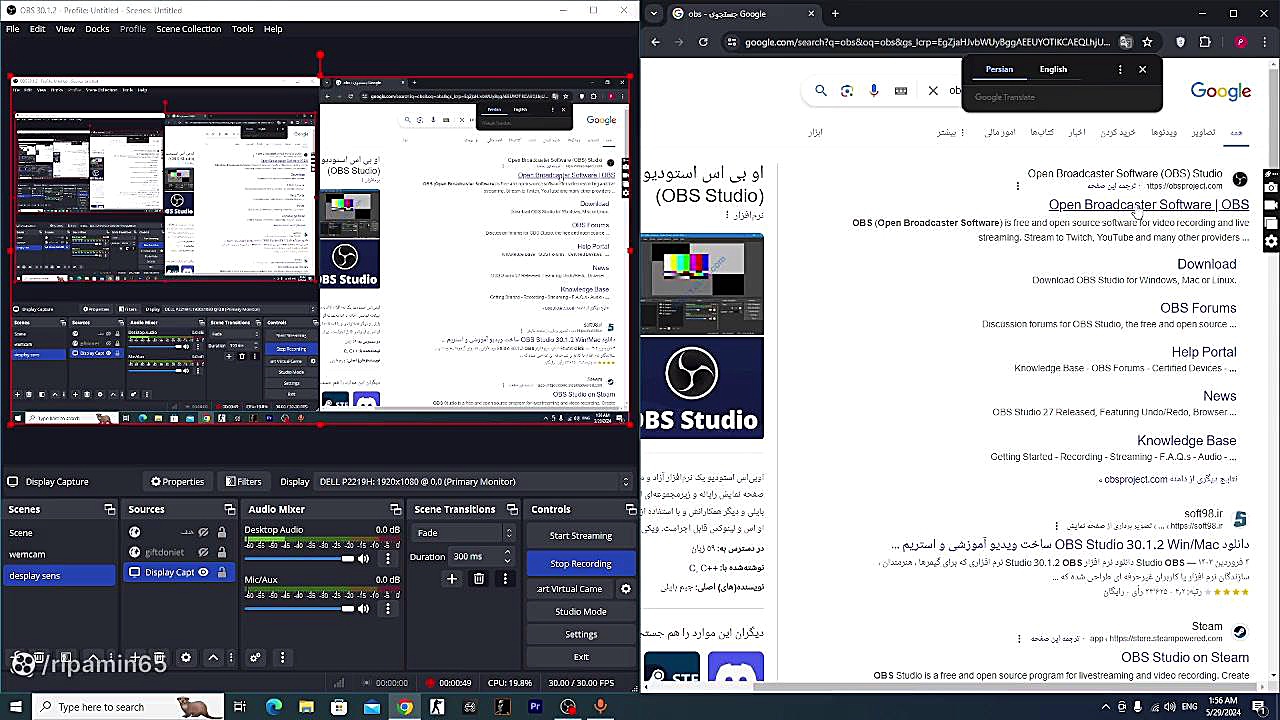Open Google Translate options menu
1280x720 pixels.
[1119, 69]
